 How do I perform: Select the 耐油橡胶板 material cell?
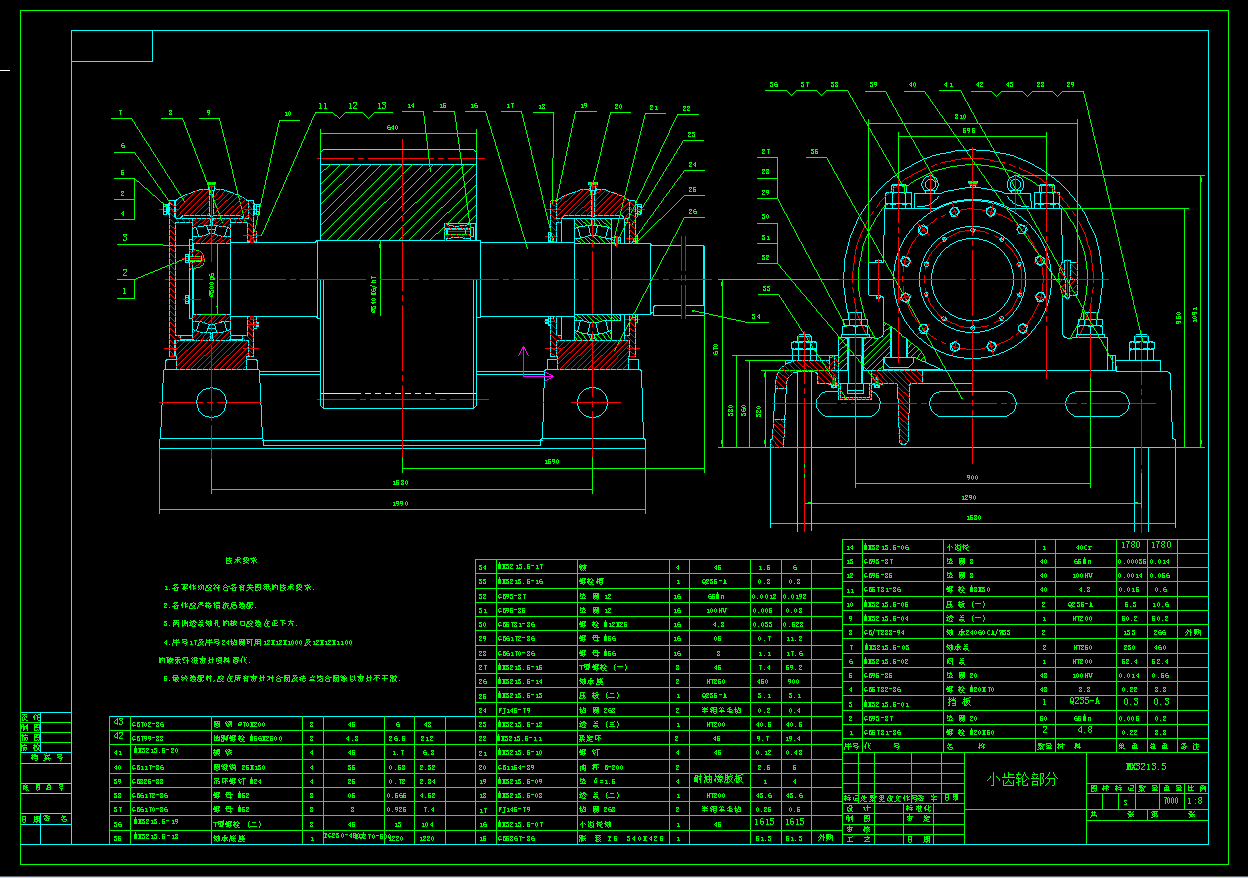click(717, 779)
